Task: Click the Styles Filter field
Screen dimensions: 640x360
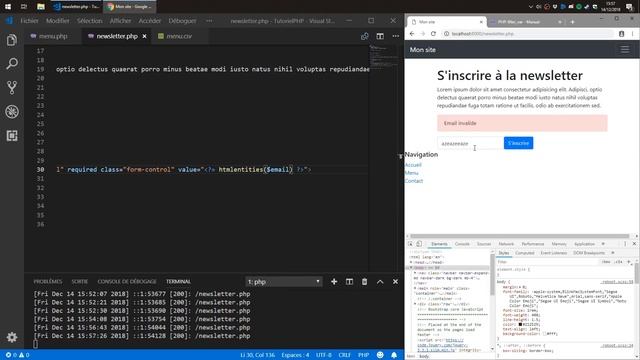Action: 549,262
